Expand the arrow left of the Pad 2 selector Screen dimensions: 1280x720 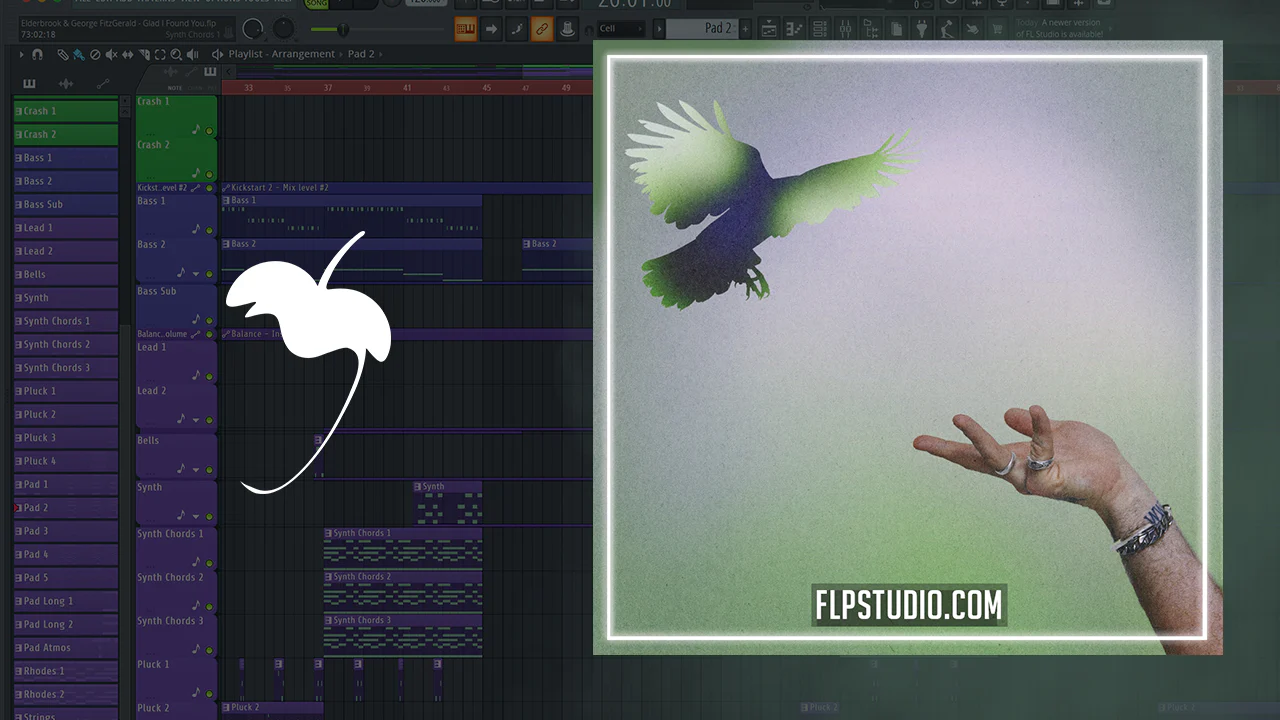click(661, 29)
